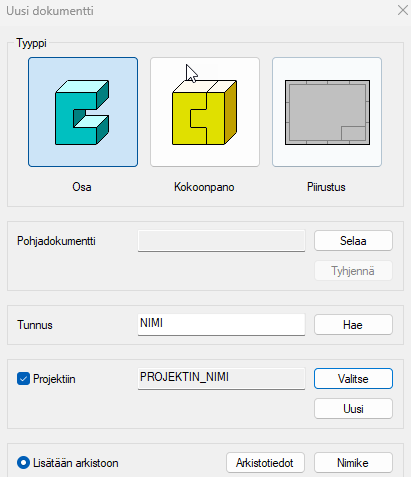Choose the yellow Kokoonpano assembly icon
The width and height of the screenshot is (411, 477).
(x=205, y=112)
